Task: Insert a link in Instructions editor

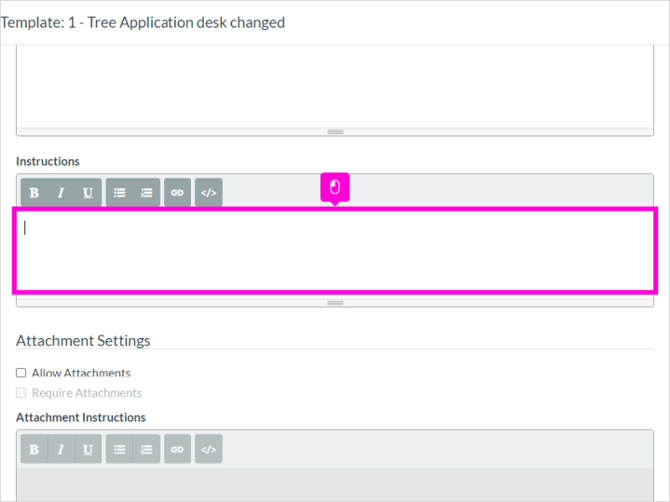Action: [177, 193]
